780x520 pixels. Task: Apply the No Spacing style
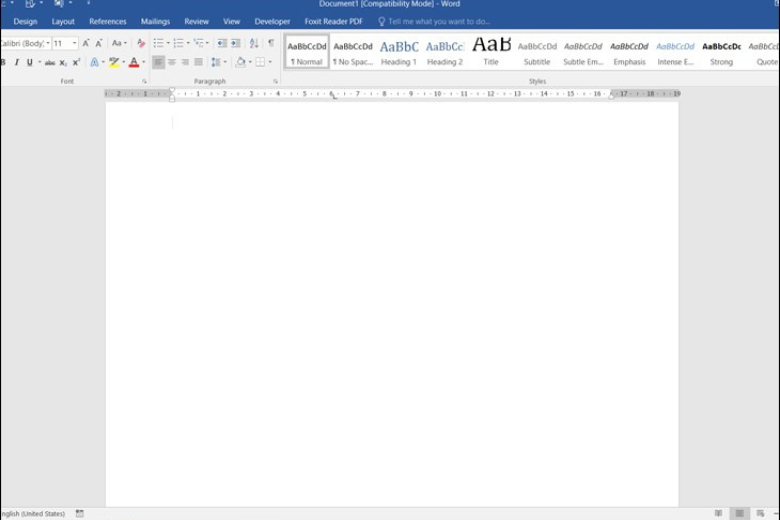coord(353,52)
